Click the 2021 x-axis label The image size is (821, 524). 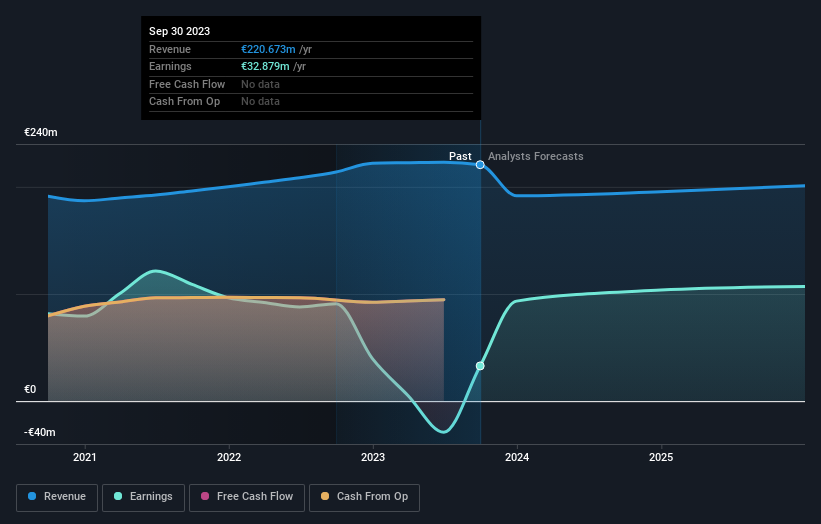tap(85, 458)
